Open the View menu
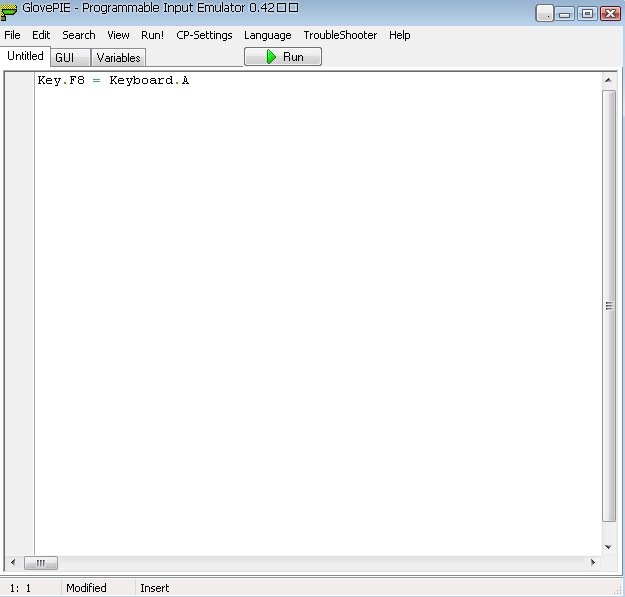The width and height of the screenshot is (625, 597). pos(118,35)
